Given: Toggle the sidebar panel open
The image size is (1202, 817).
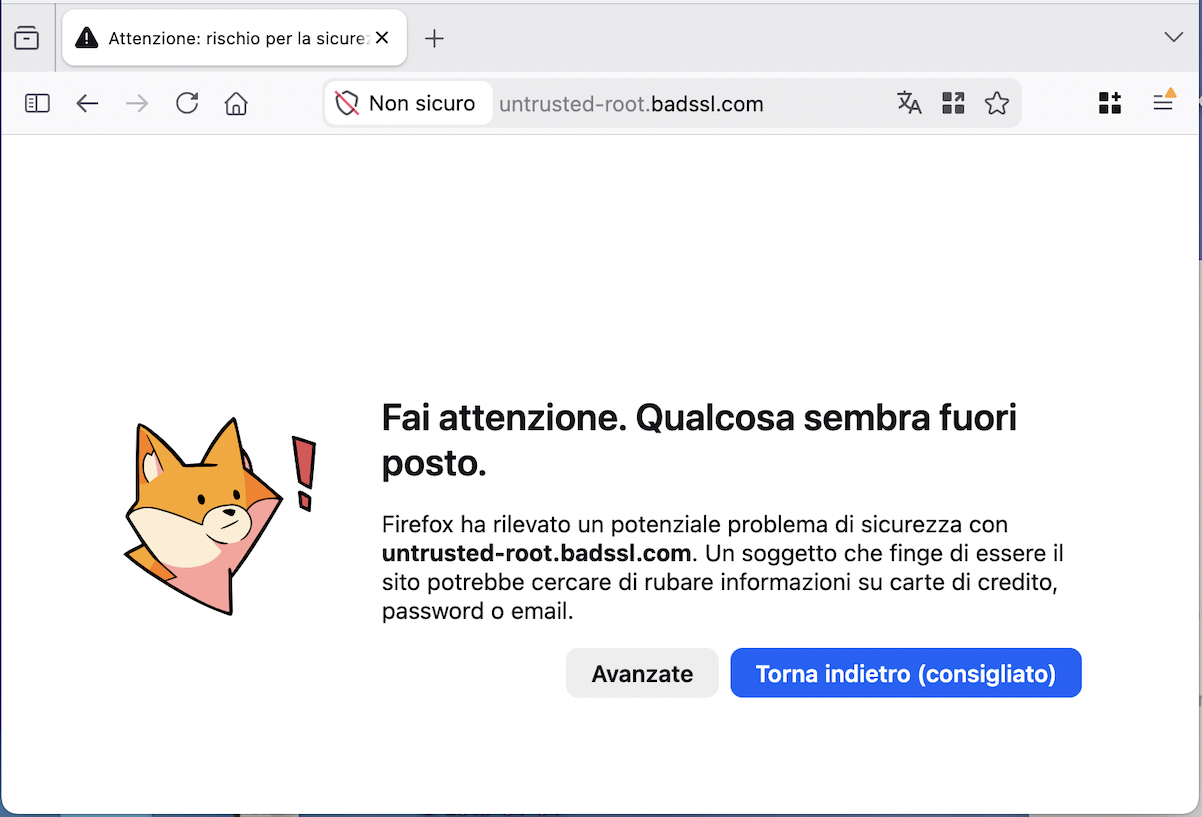Looking at the screenshot, I should [37, 103].
